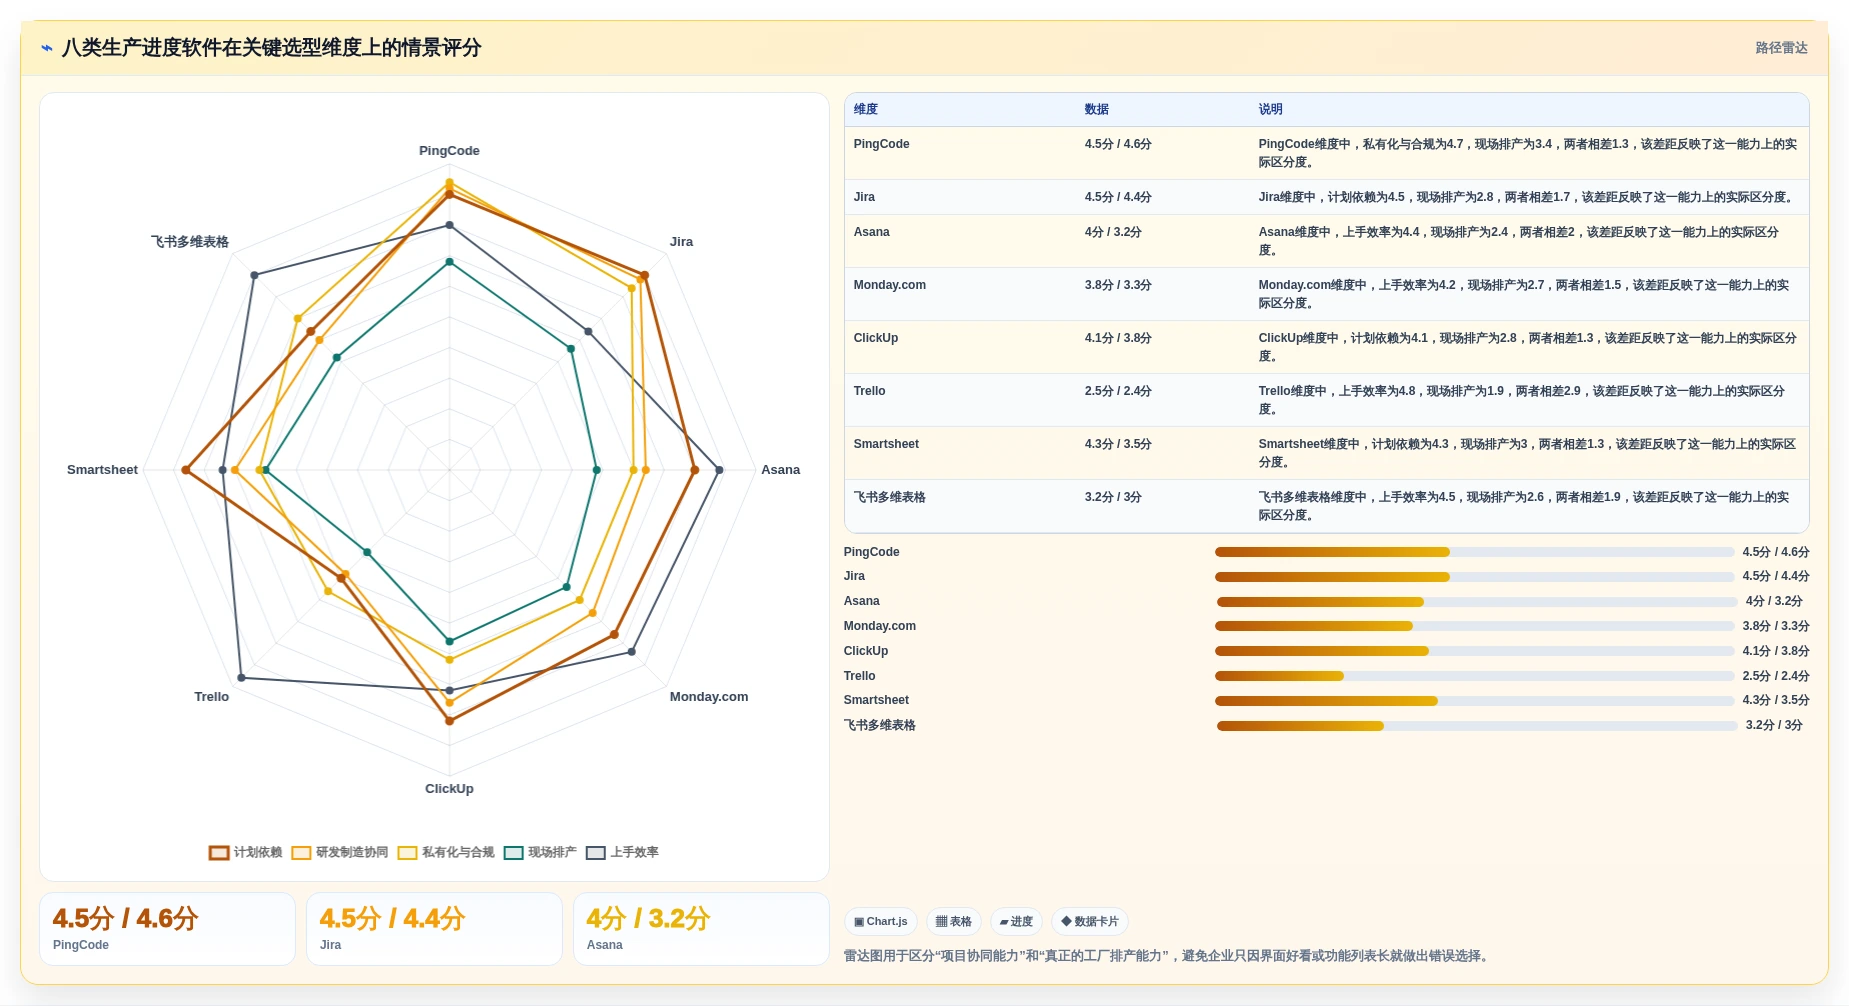1849x1006 pixels.
Task: Click the 飞书多维表格 3.2分 / 3分 value beside its bar
Action: click(x=1773, y=726)
